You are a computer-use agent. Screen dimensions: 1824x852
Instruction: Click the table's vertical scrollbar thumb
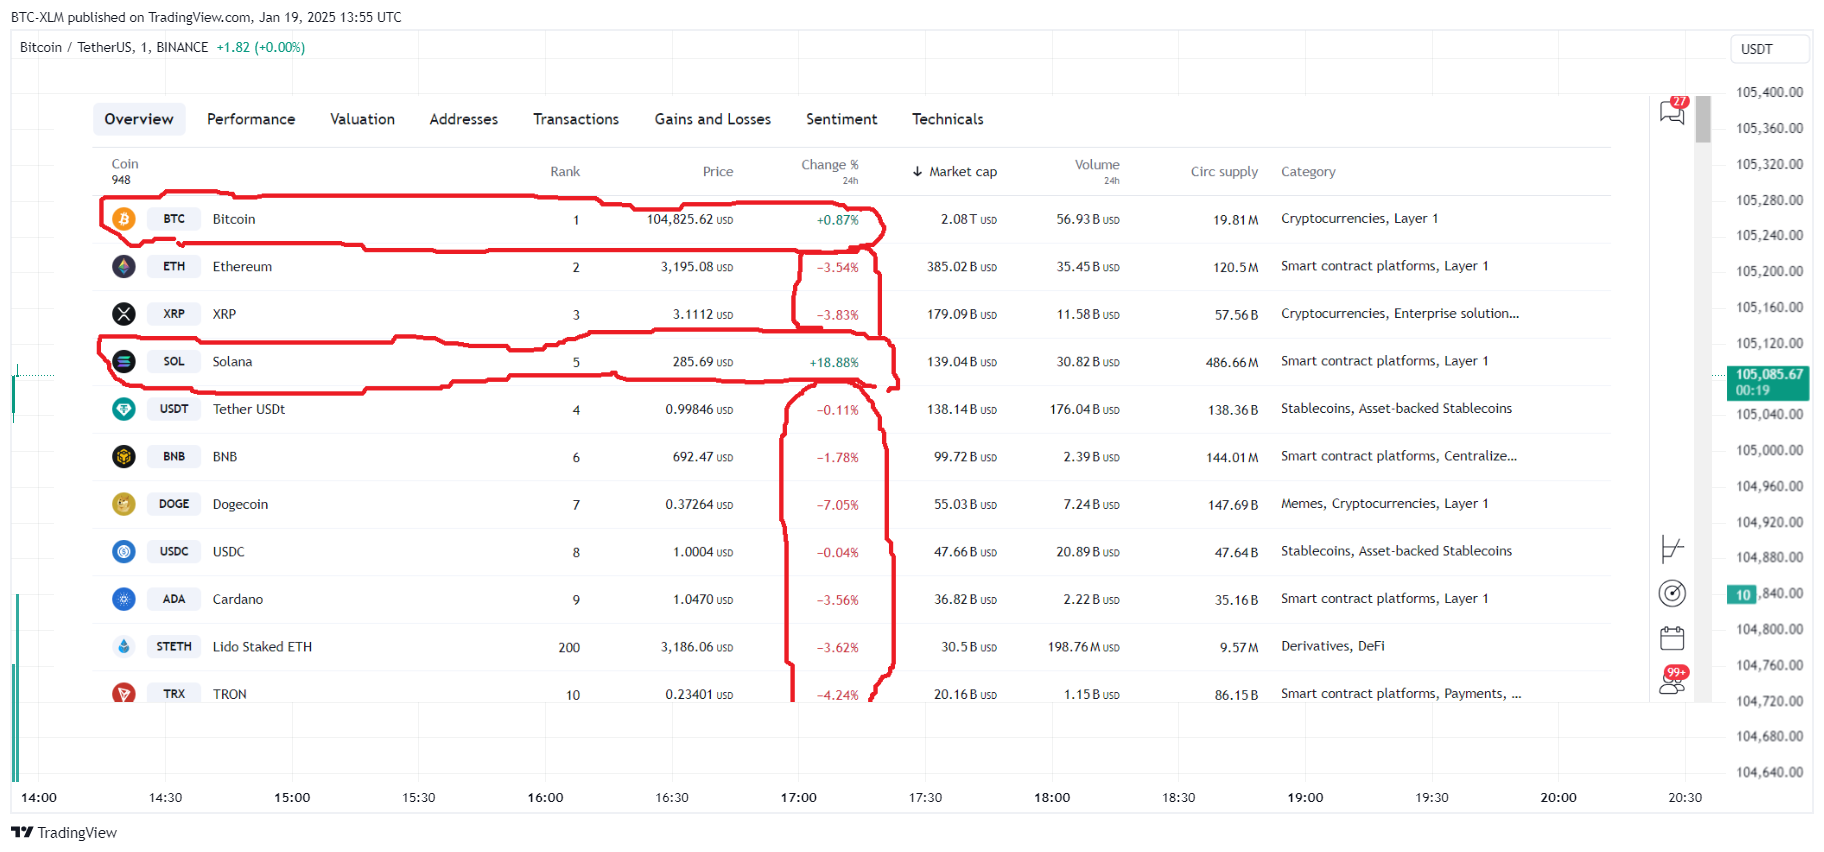tap(1703, 120)
